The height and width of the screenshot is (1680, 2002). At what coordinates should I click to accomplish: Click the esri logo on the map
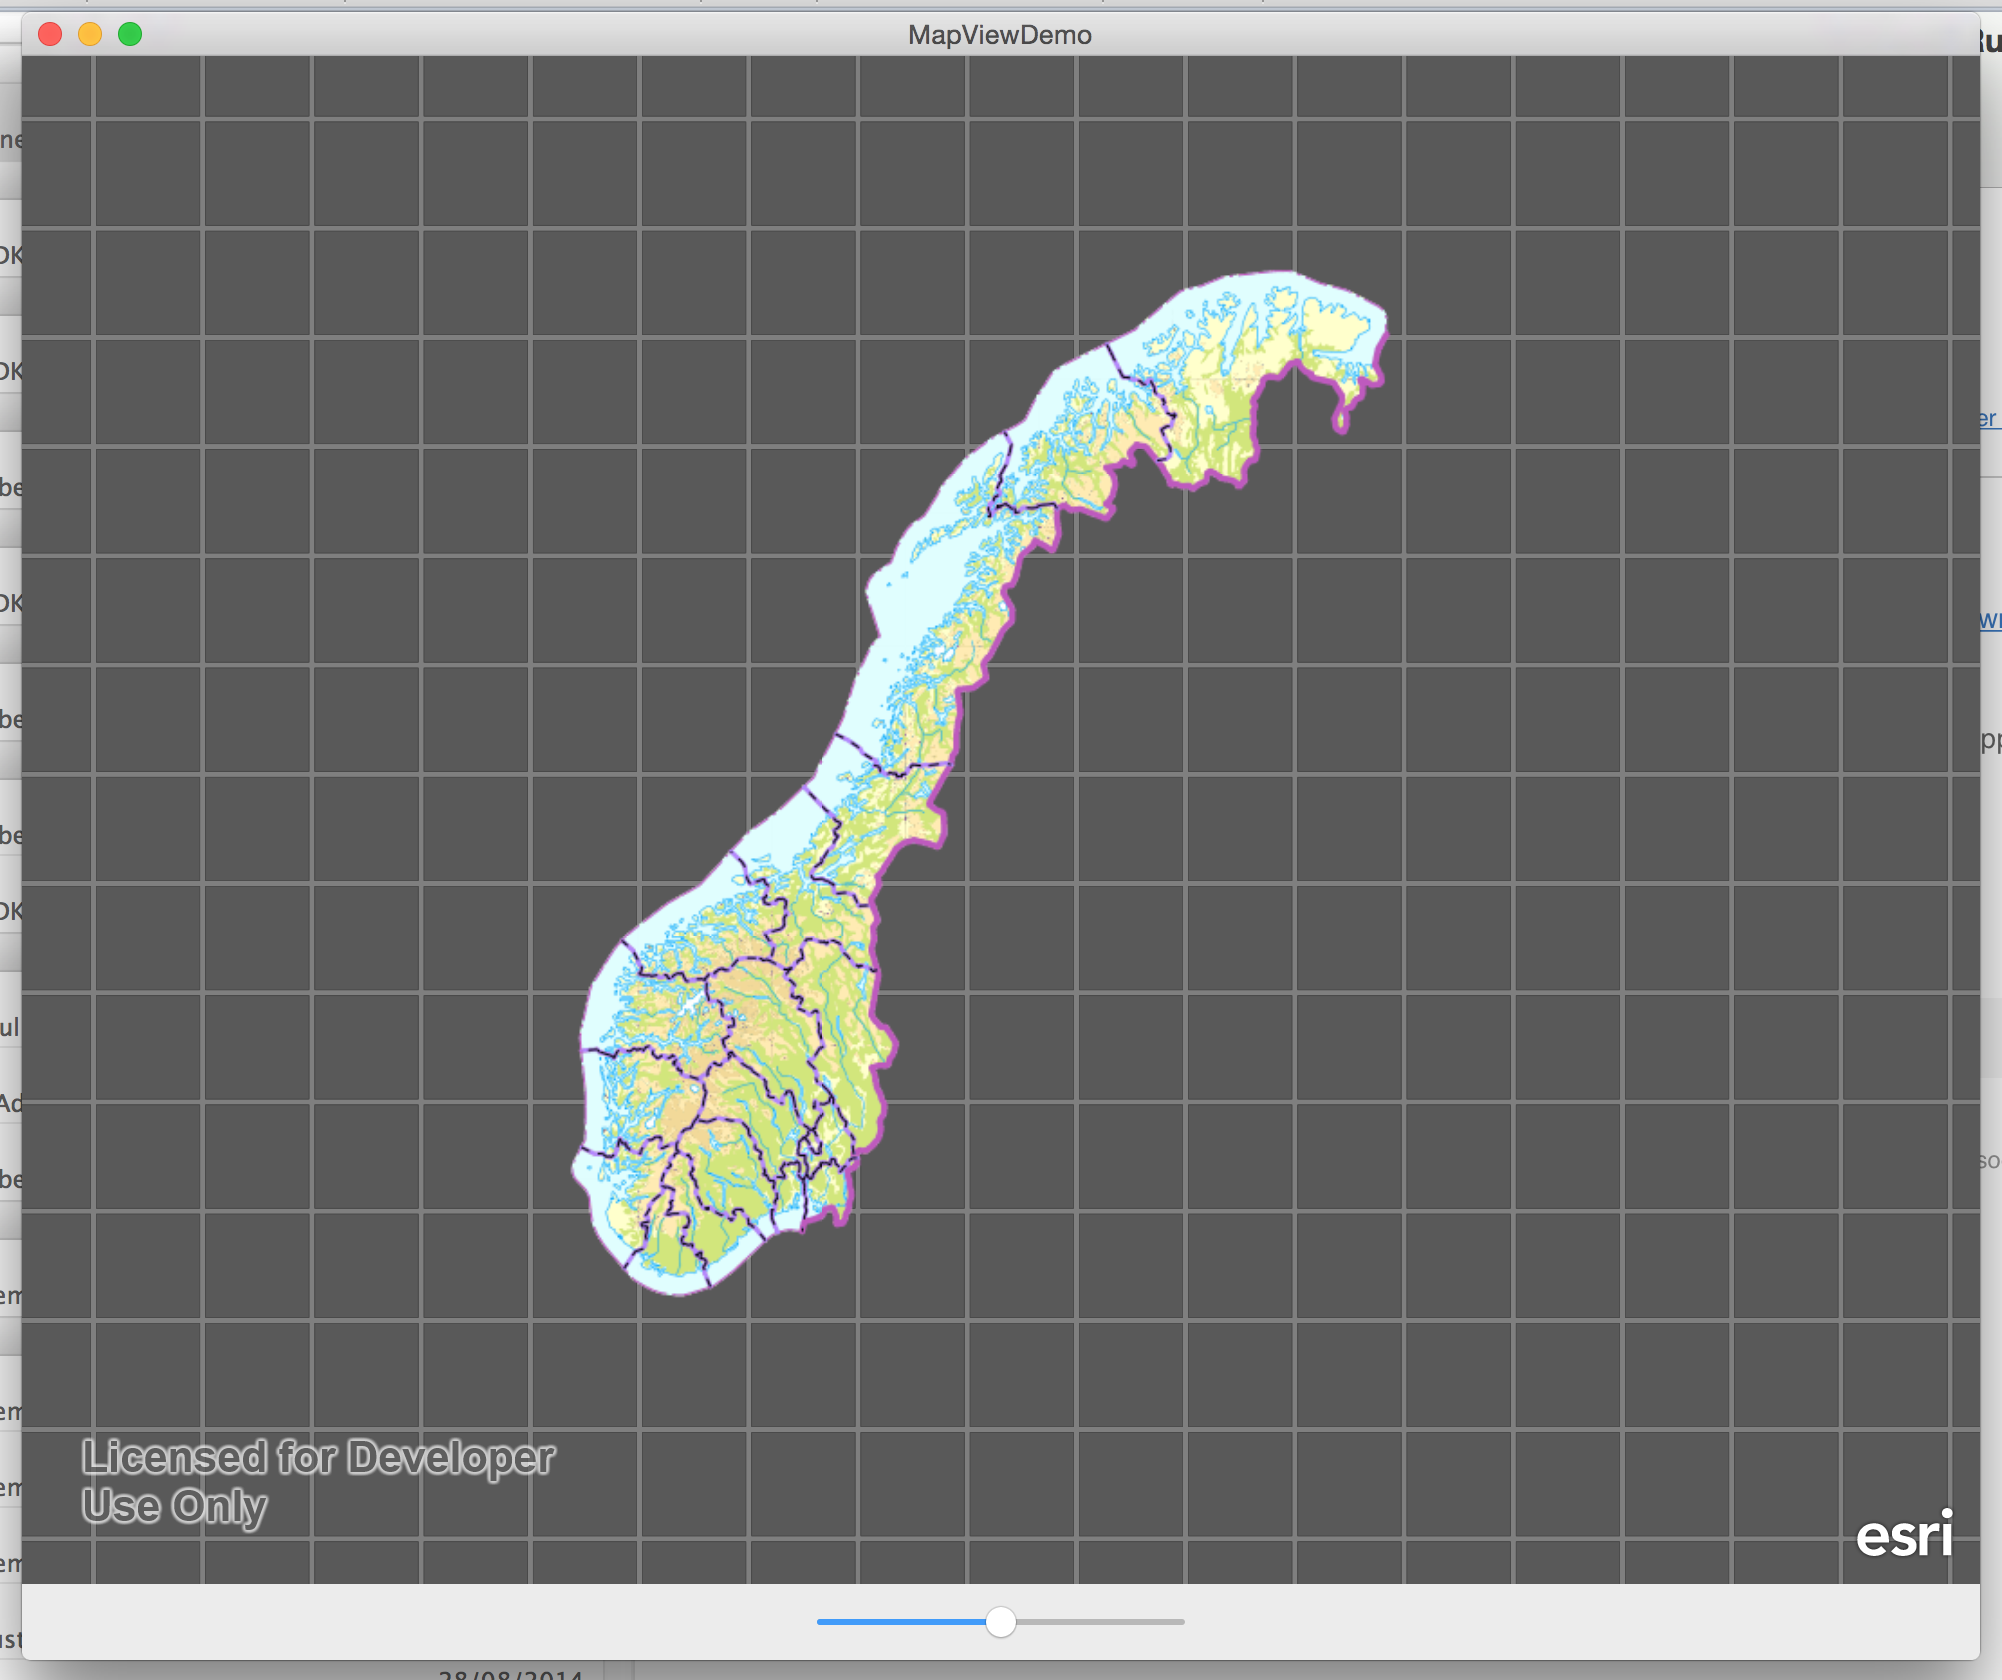point(1904,1534)
